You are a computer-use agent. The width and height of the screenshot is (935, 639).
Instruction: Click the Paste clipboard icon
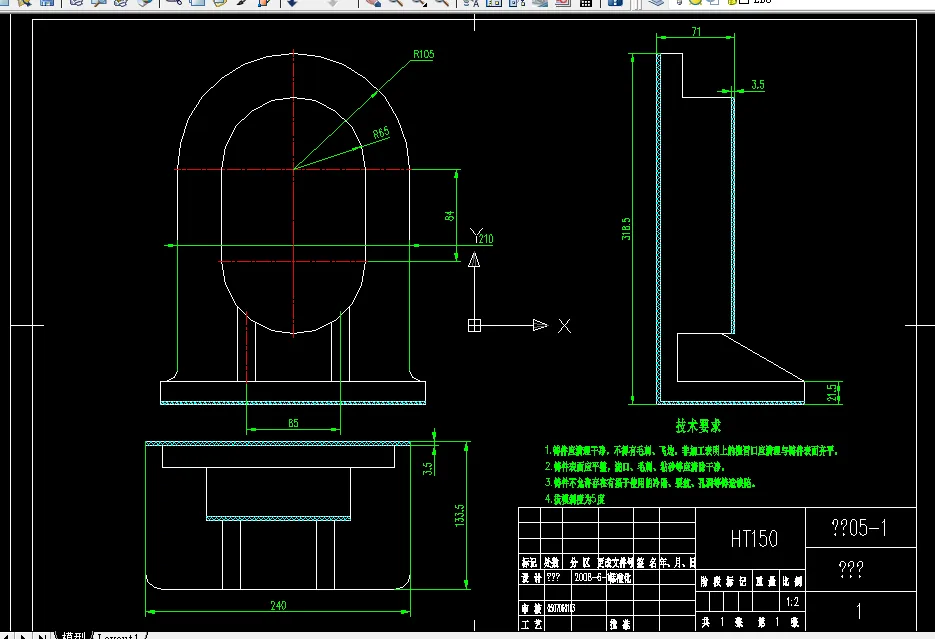click(219, 3)
